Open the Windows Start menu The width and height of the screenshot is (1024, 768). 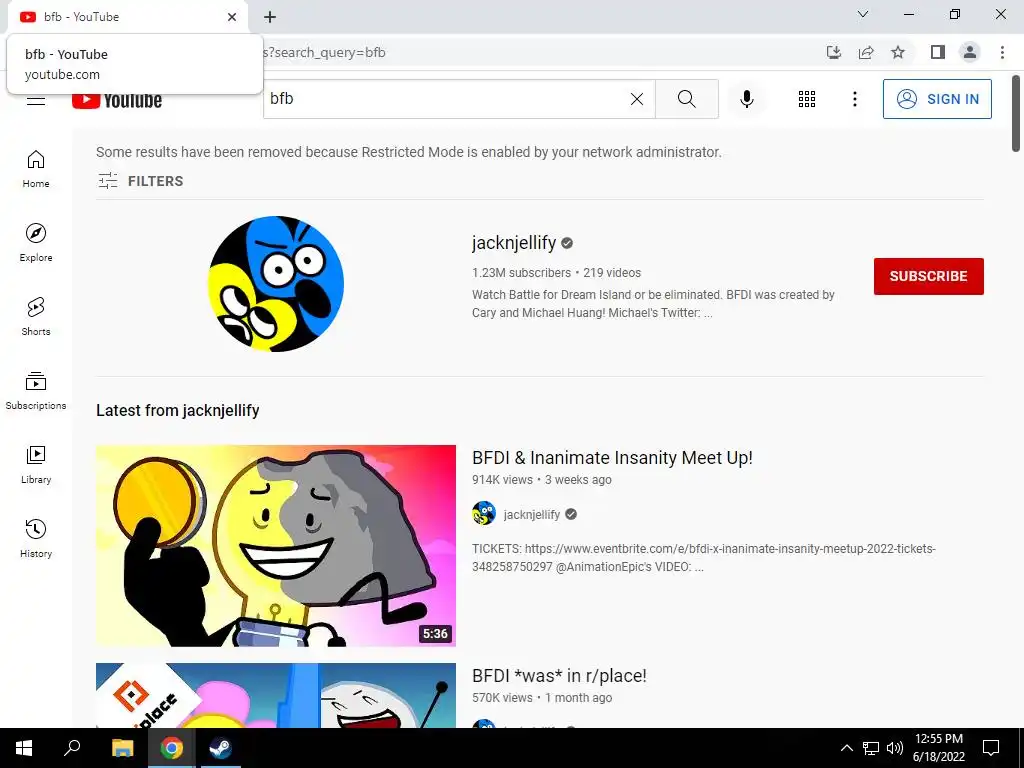point(24,748)
